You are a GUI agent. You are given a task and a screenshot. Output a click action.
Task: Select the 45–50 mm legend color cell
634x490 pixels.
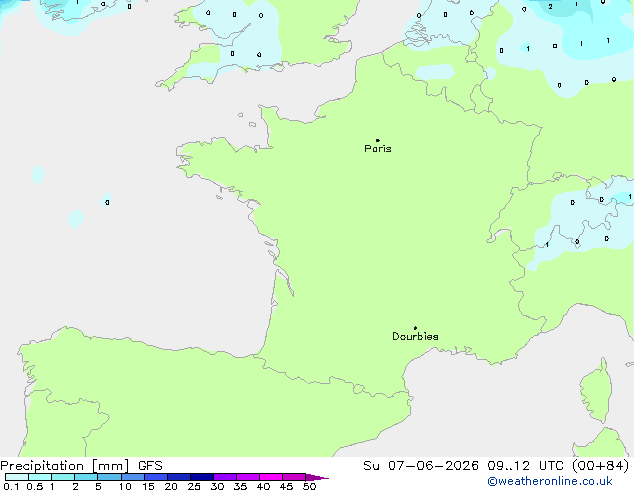point(294,477)
